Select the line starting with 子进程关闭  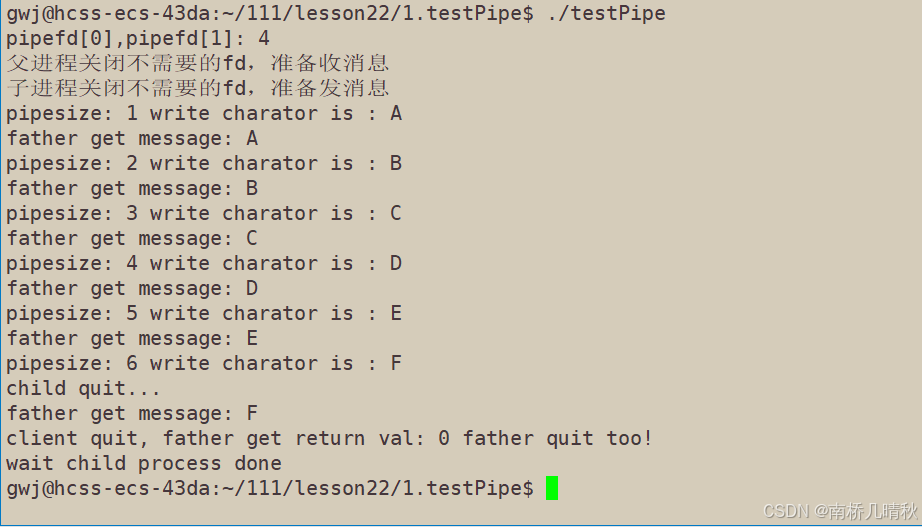coord(198,88)
